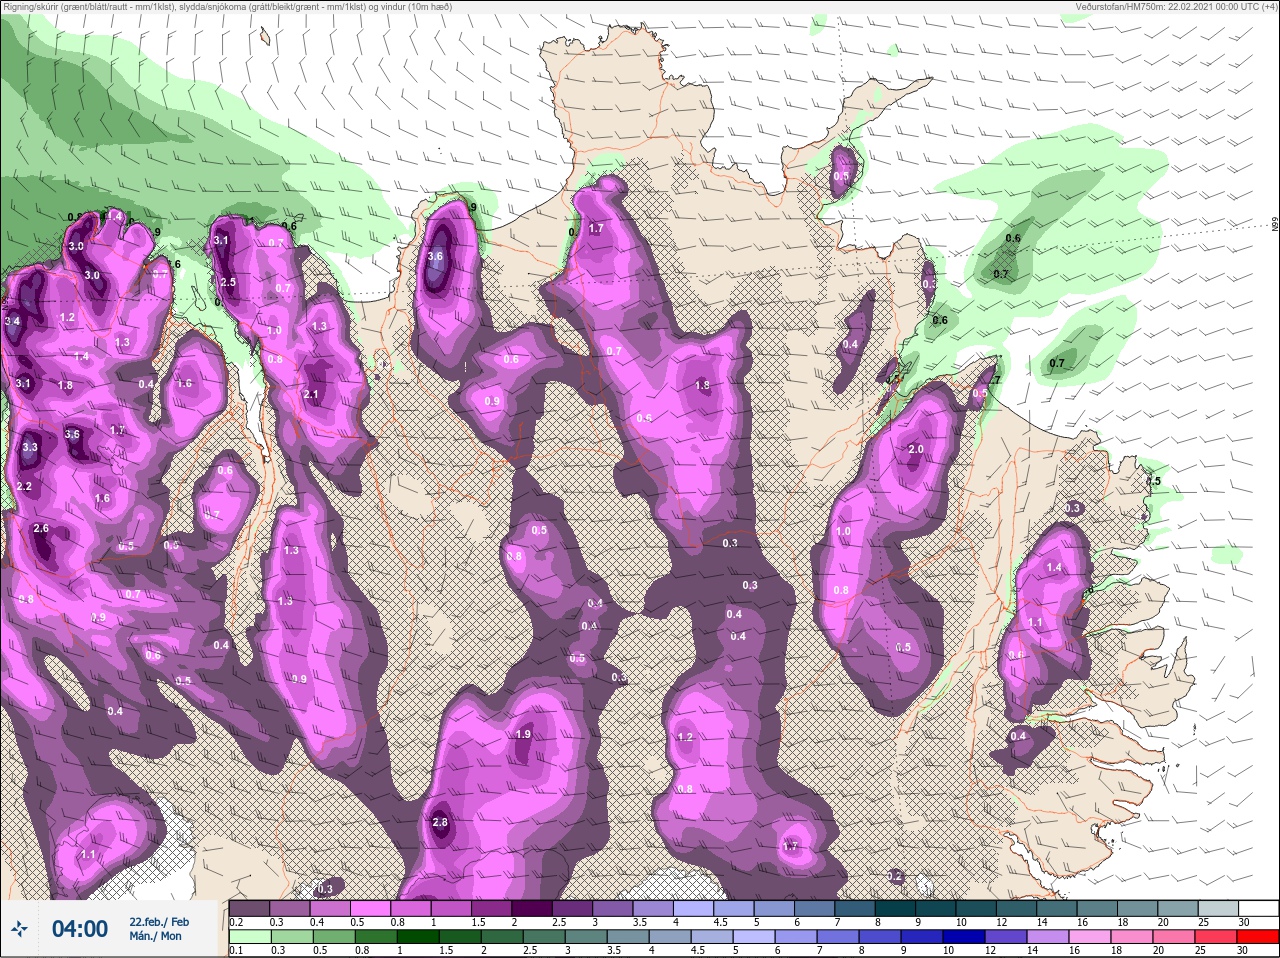Click the 2.0 snowfall value on the map
This screenshot has height=958, width=1280.
pos(916,449)
